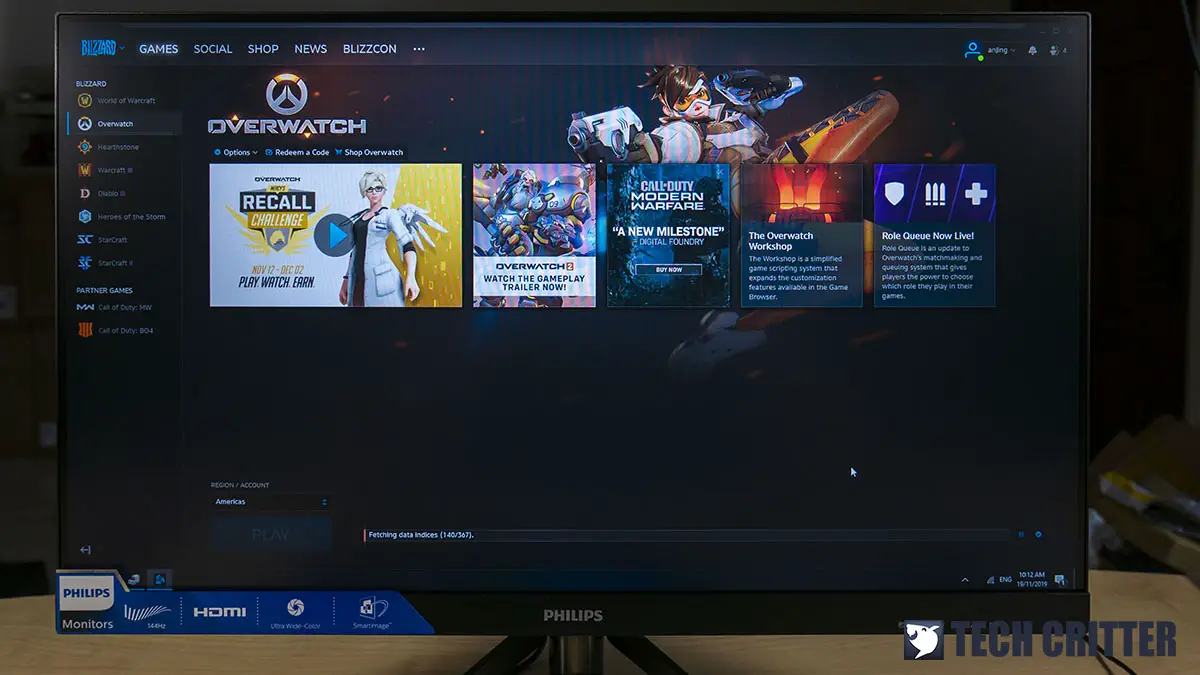Click the disabled PLAY button
The image size is (1200, 675).
point(270,535)
